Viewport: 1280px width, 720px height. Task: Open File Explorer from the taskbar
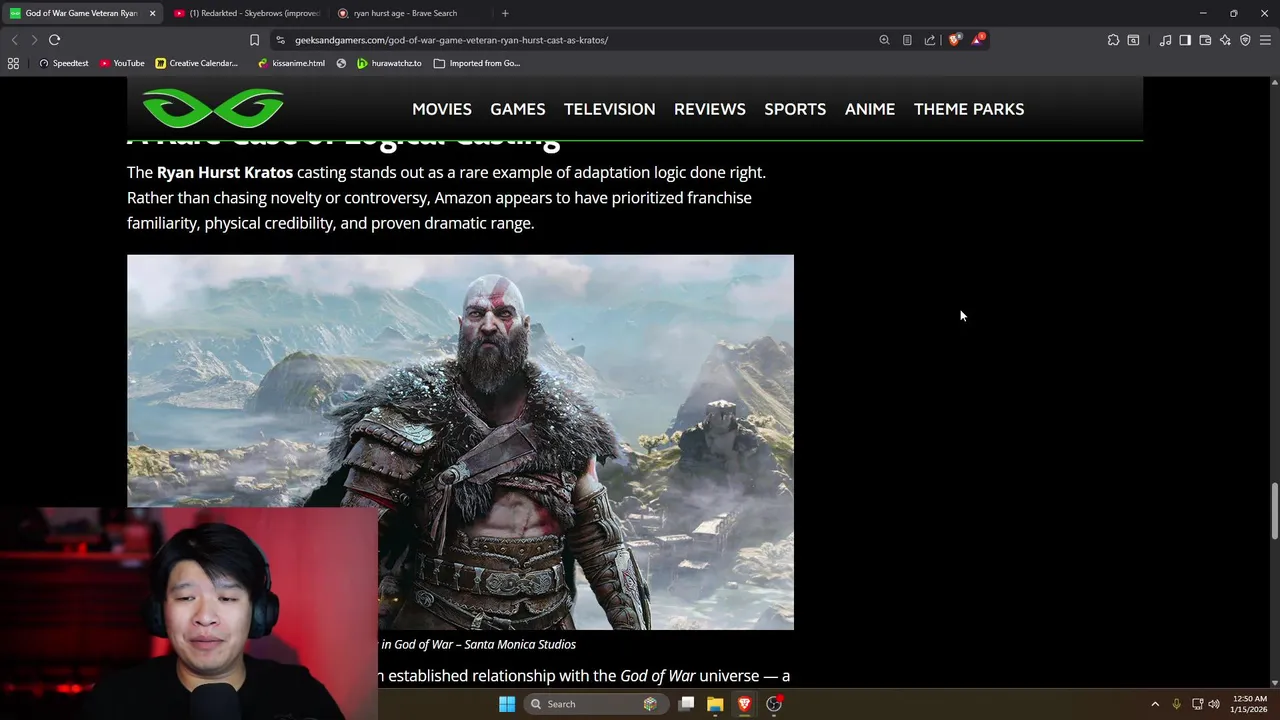tap(715, 704)
